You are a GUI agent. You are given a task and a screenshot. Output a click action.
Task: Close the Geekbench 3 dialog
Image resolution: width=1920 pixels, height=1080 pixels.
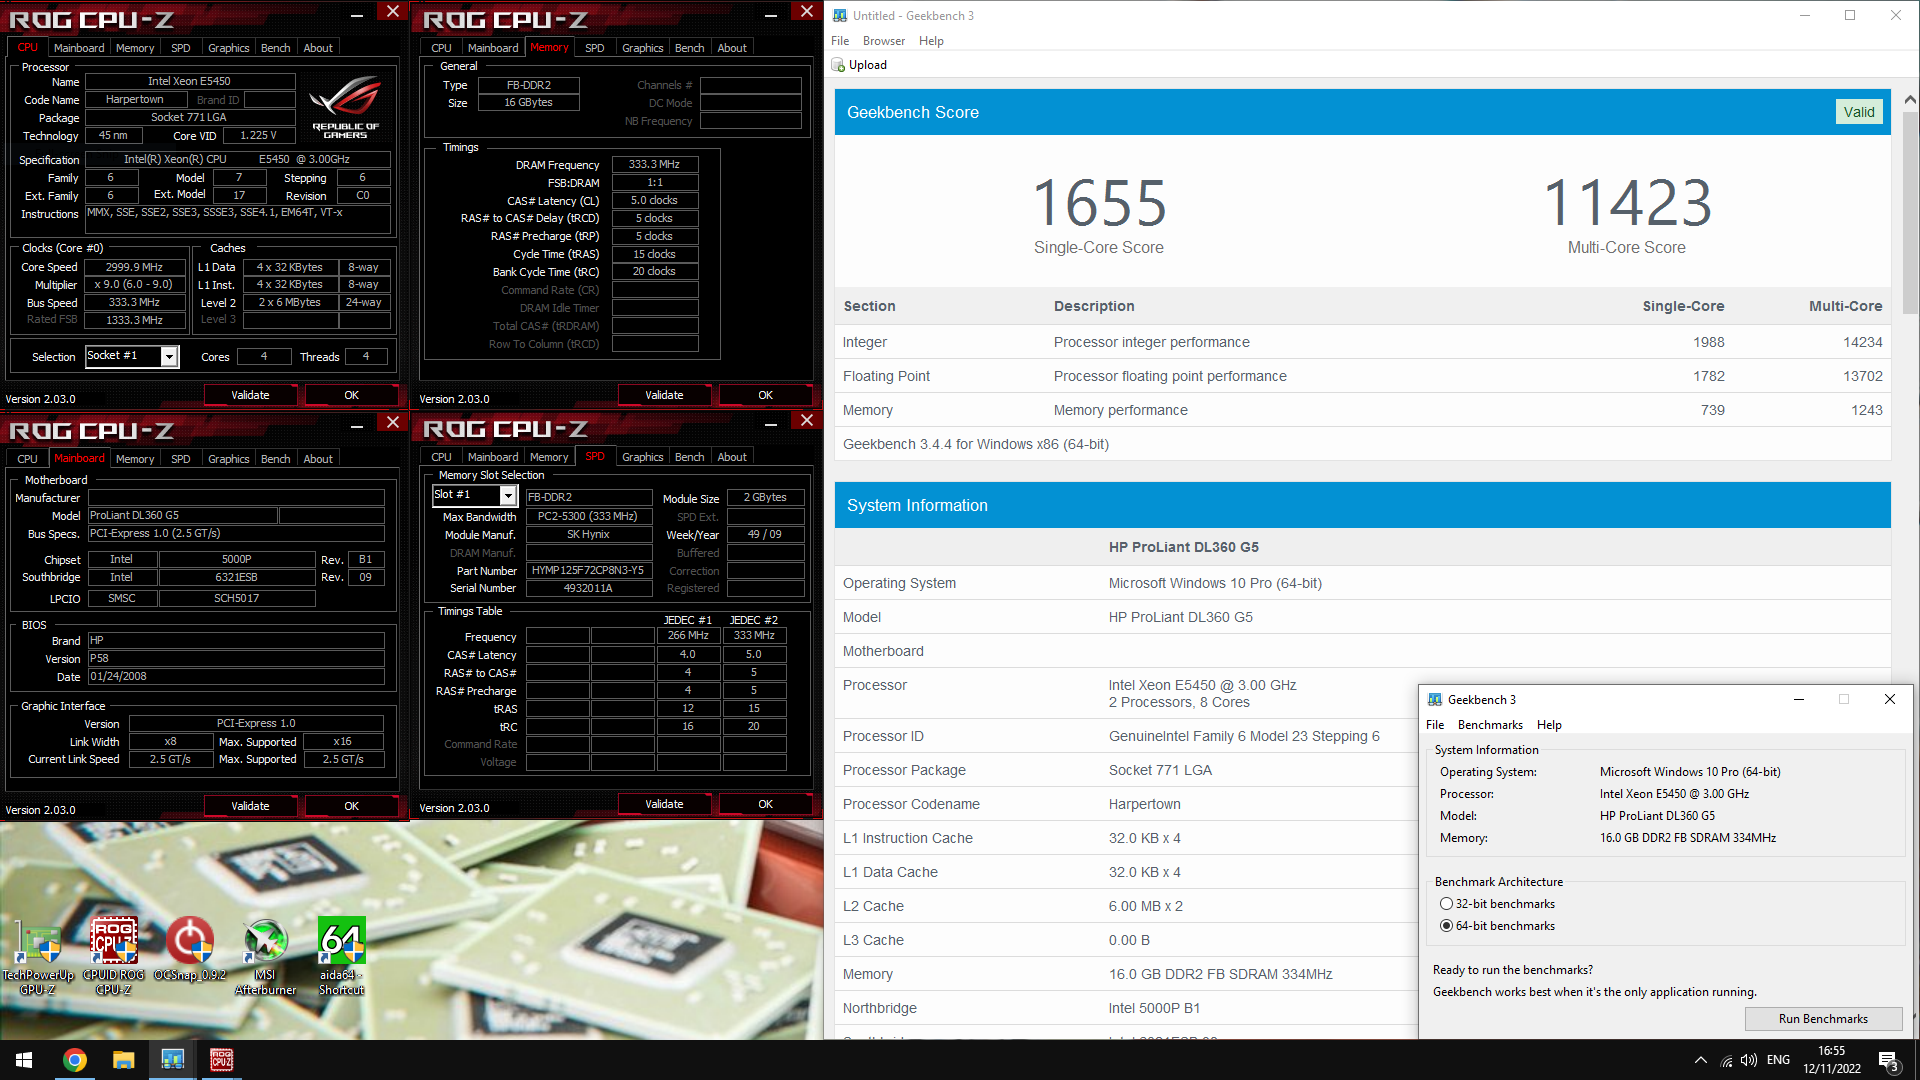(1890, 700)
